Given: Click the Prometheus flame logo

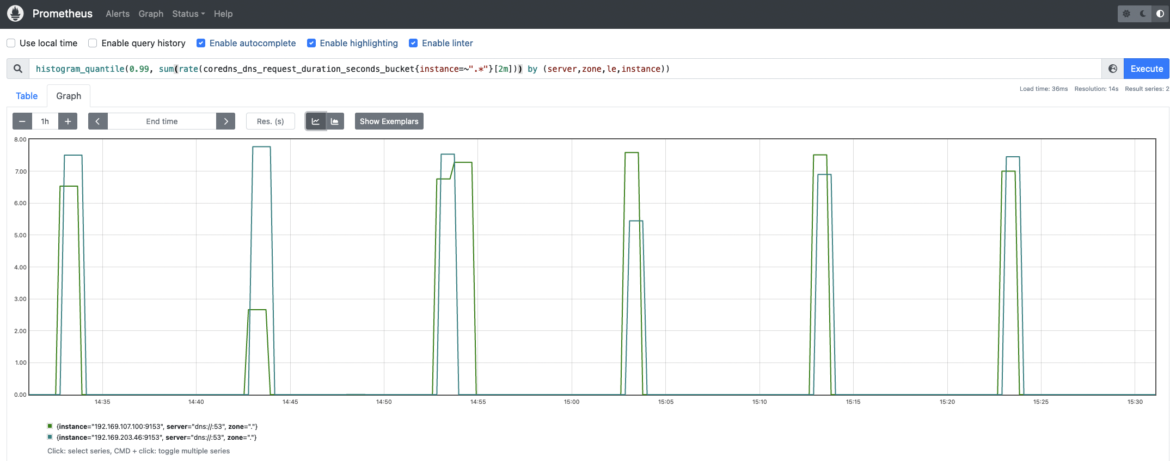Looking at the screenshot, I should (x=15, y=13).
